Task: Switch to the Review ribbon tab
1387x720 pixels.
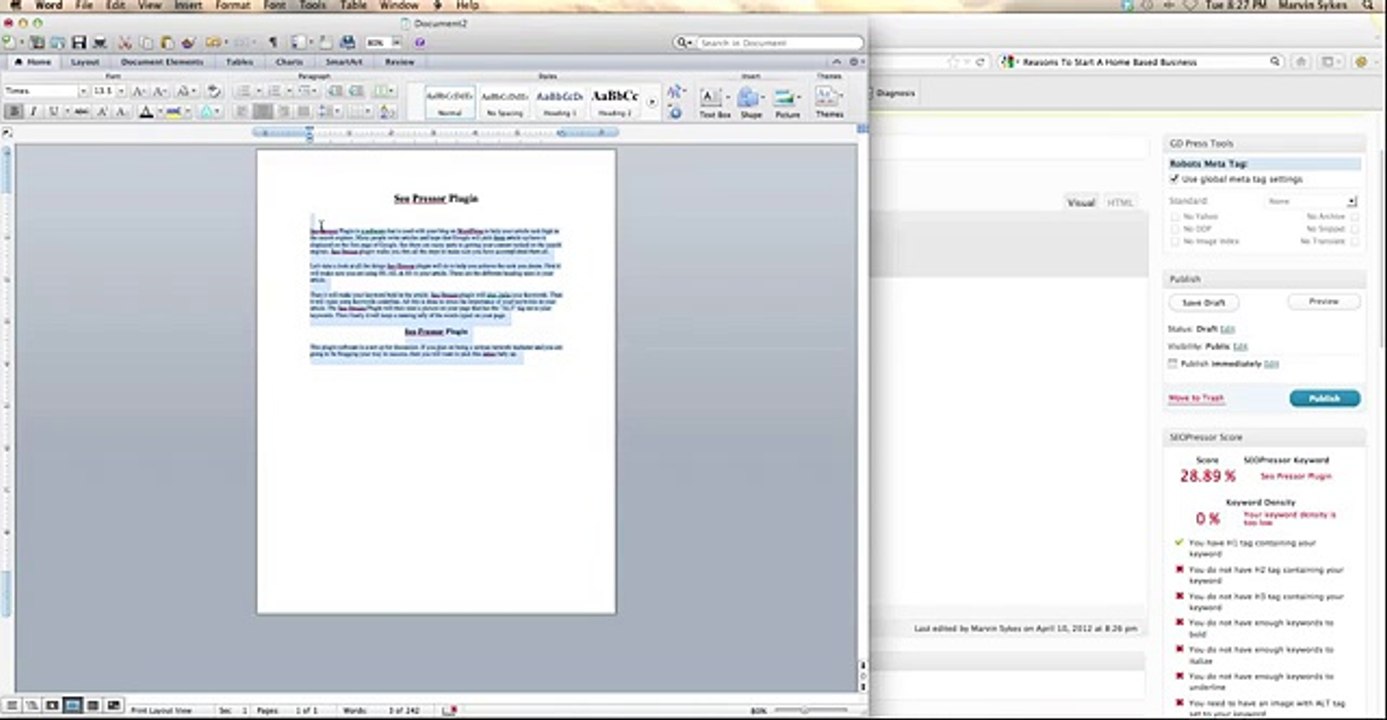Action: point(399,62)
